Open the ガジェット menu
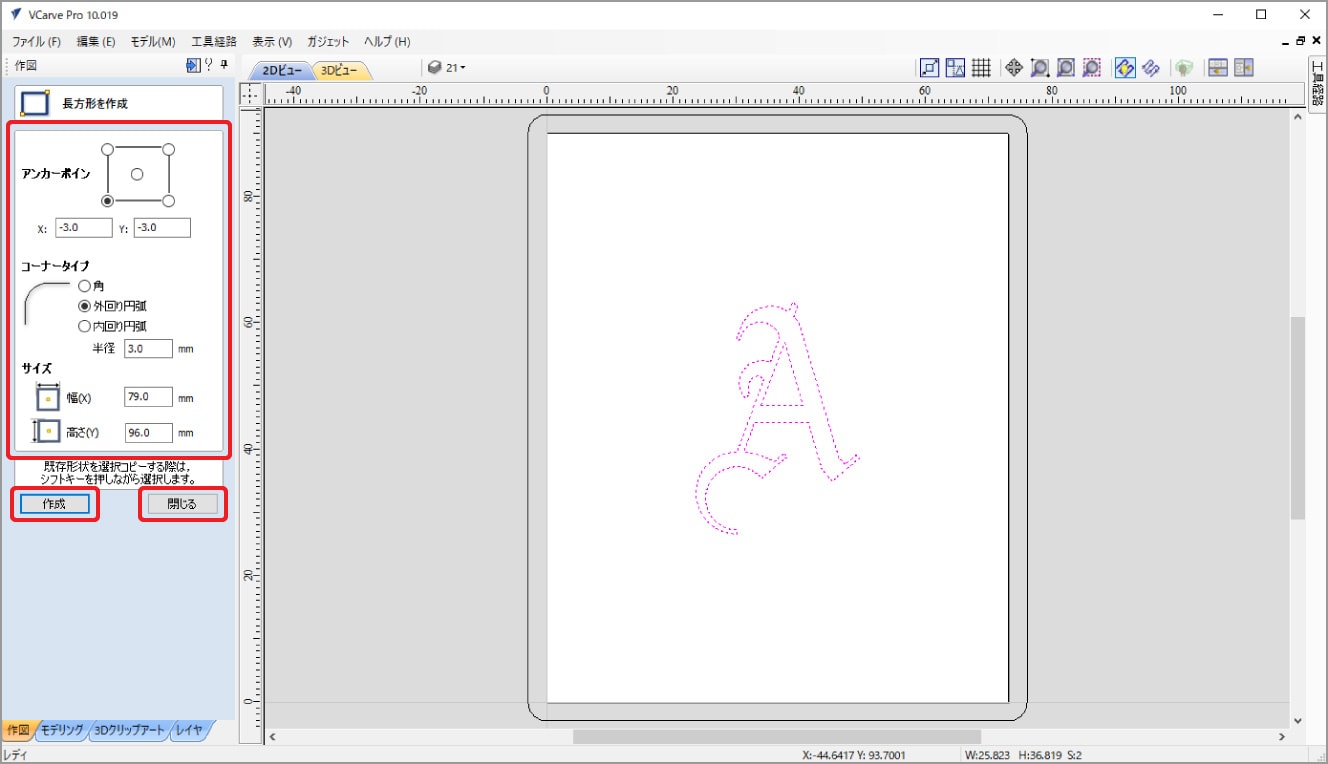 [328, 42]
